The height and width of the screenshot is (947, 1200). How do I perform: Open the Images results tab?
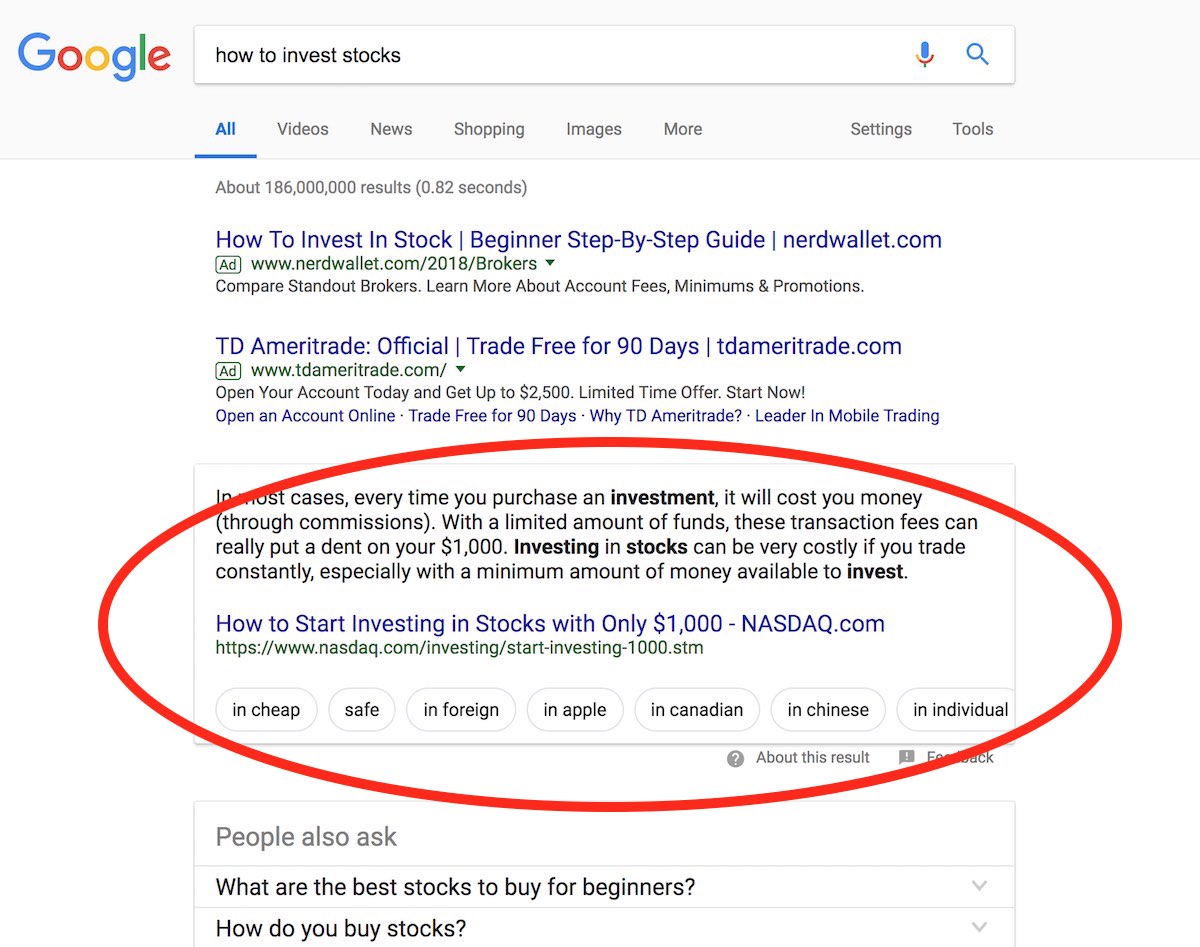594,129
